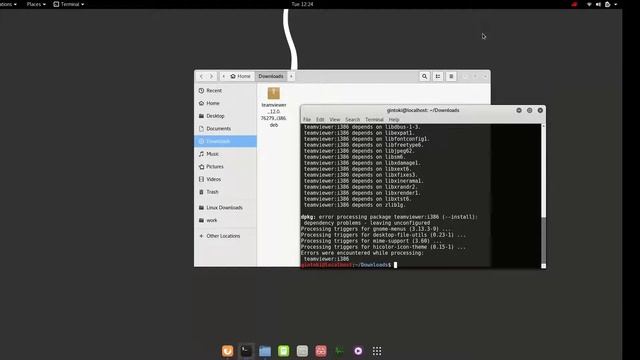Launch the orange app in the dock
Screen dimensions: 640x360
(227, 351)
